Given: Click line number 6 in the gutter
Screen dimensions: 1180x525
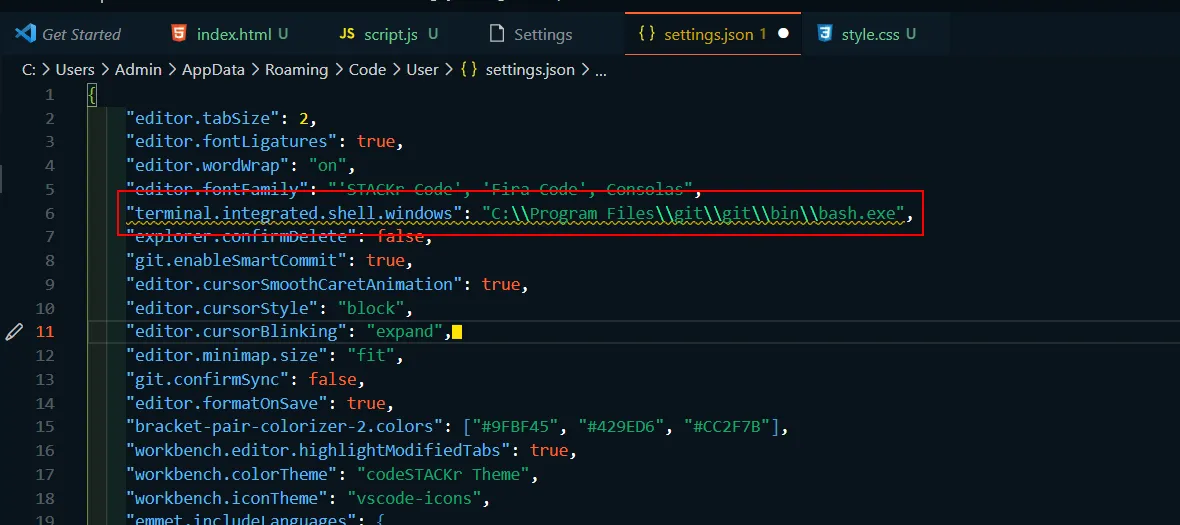Looking at the screenshot, I should [x=50, y=213].
